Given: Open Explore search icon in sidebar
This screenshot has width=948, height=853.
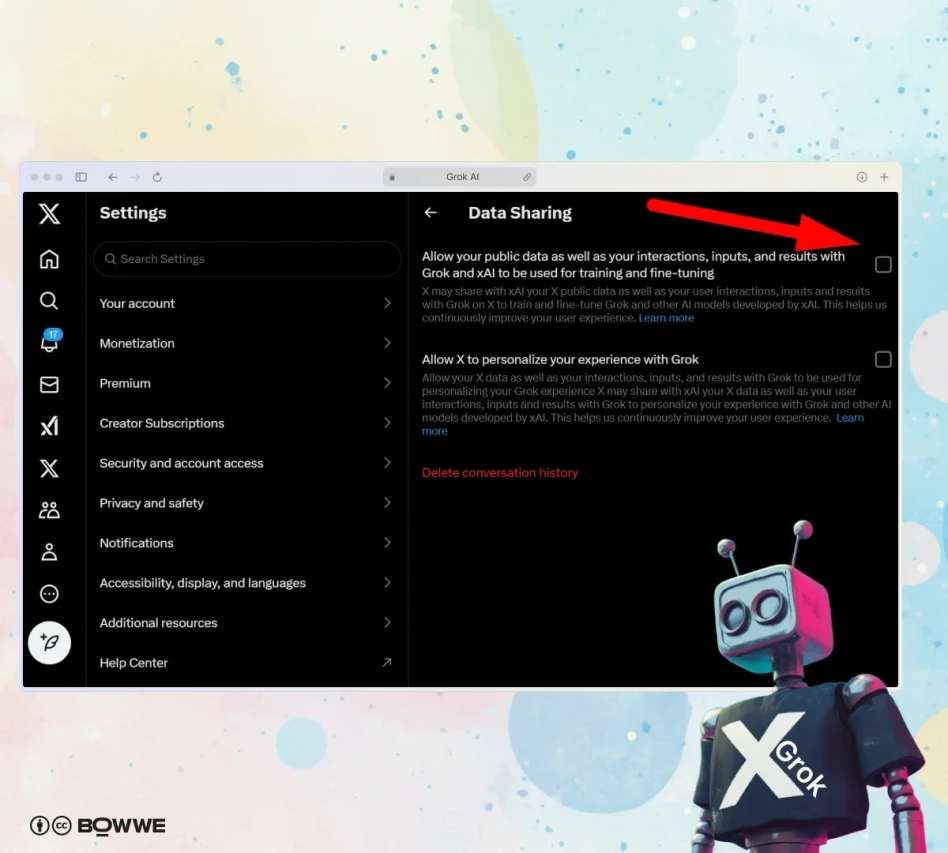Looking at the screenshot, I should click(x=49, y=300).
